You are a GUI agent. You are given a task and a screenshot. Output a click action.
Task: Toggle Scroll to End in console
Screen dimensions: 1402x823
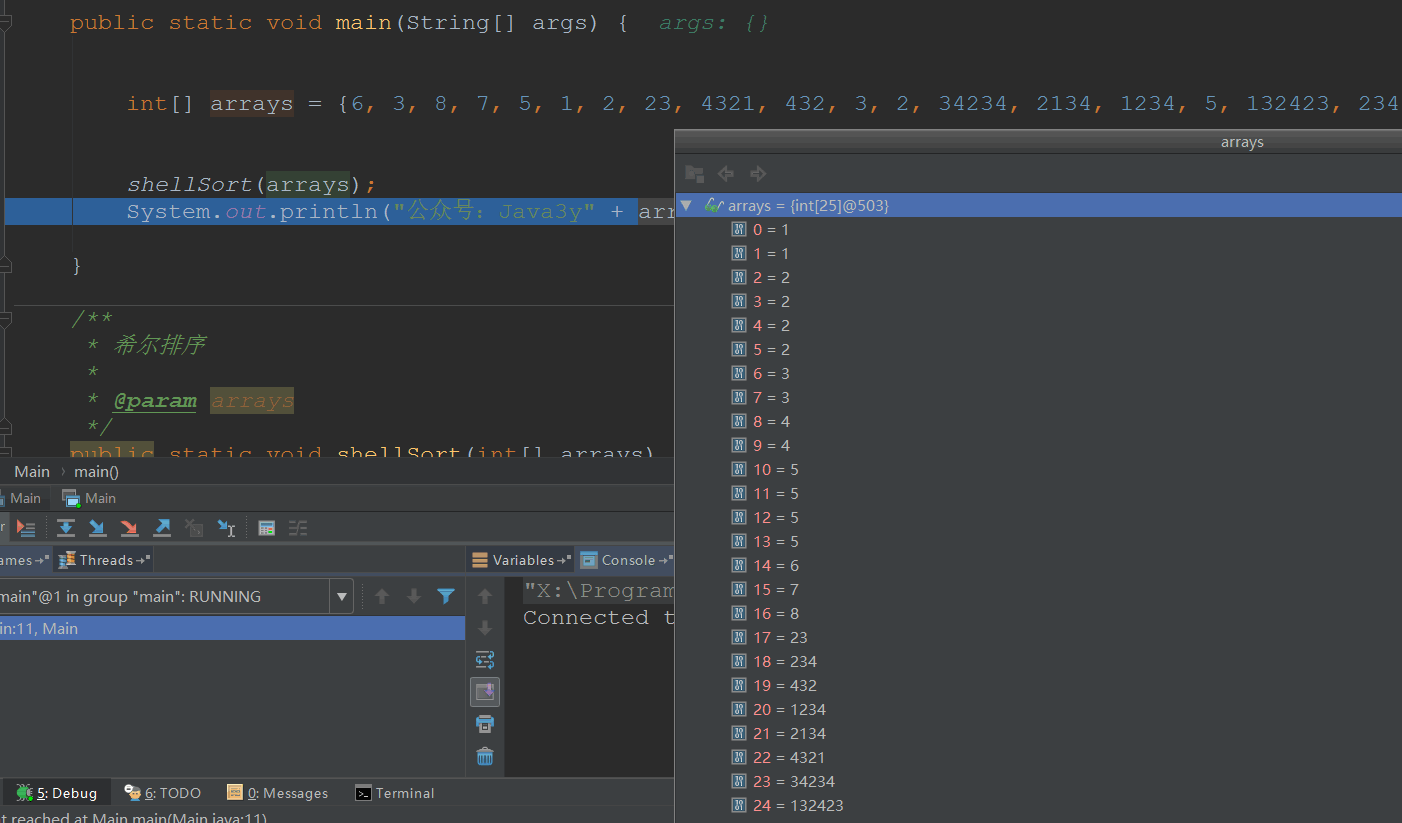coord(485,692)
